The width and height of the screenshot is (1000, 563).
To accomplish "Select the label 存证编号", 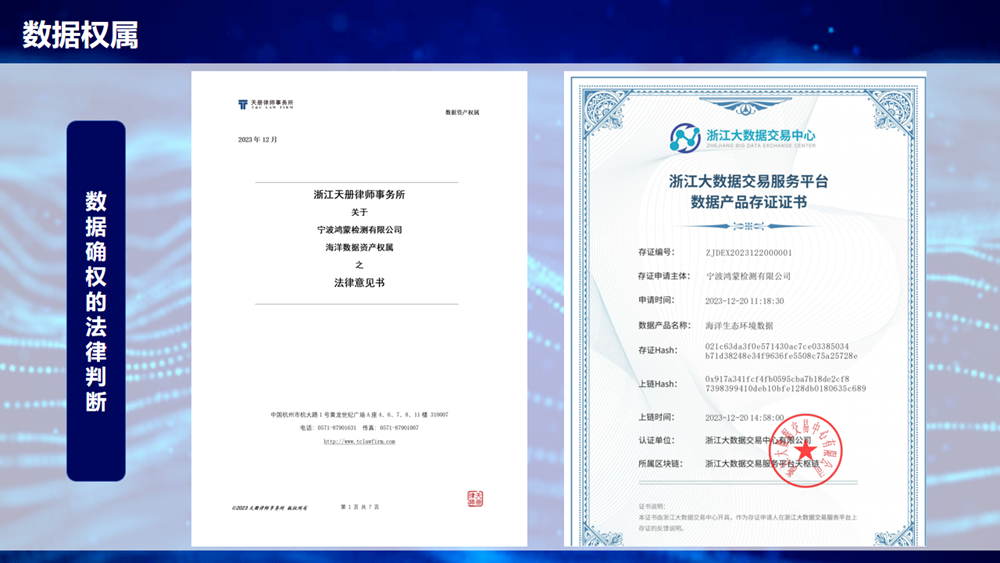I will pyautogui.click(x=656, y=252).
